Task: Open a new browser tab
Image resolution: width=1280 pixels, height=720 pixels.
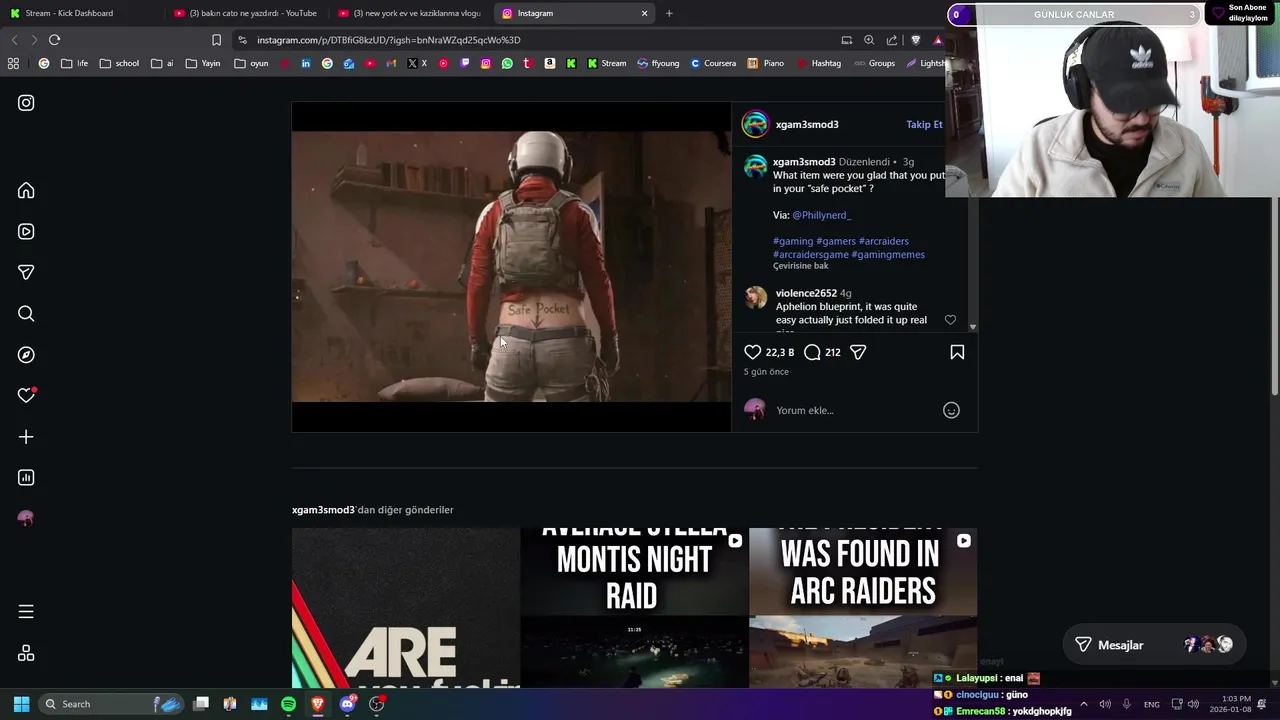Action: (x=669, y=13)
